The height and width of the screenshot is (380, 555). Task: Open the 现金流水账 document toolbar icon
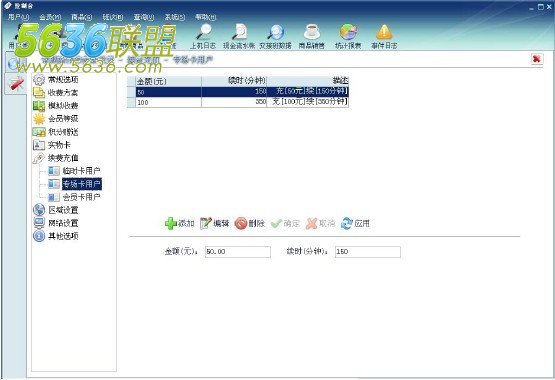point(239,32)
